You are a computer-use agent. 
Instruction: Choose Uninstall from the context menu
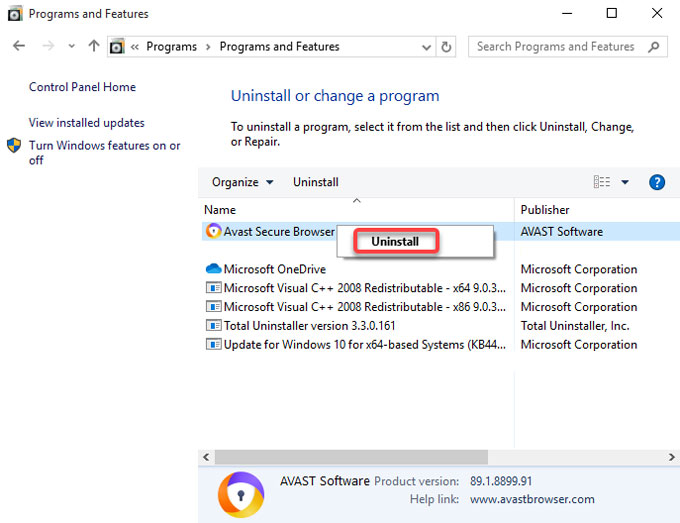[395, 241]
